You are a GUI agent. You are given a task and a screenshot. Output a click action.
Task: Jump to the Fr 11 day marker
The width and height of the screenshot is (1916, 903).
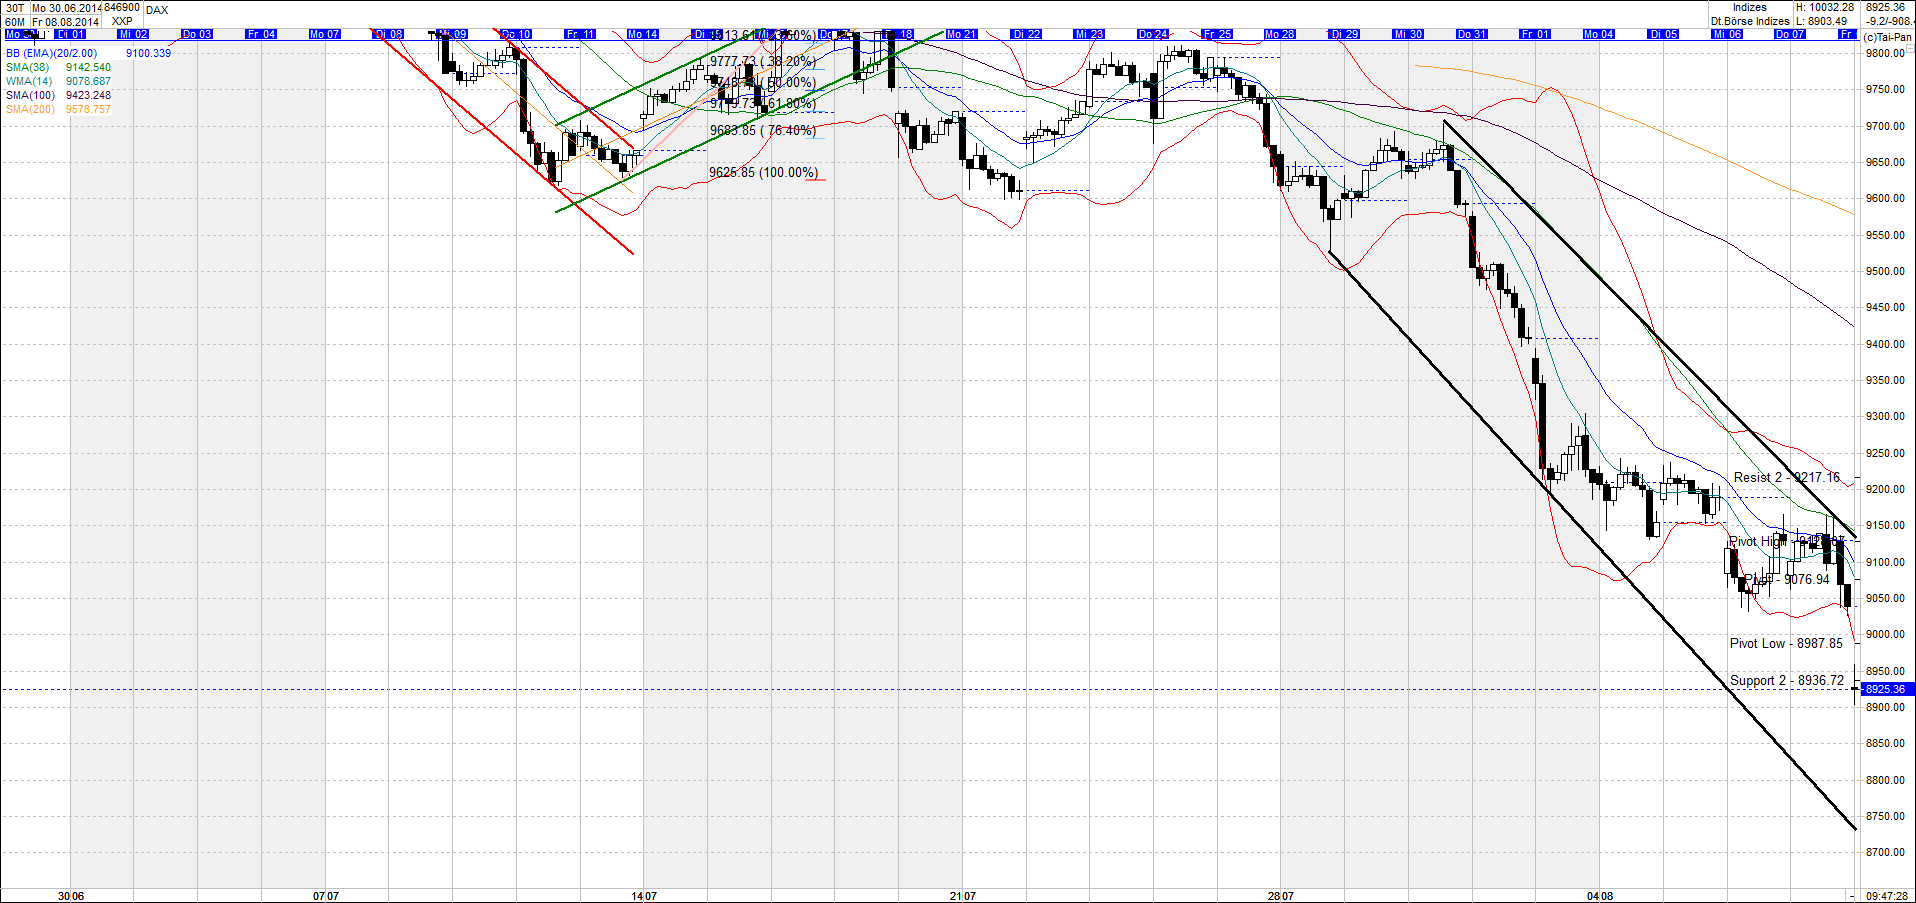point(580,34)
